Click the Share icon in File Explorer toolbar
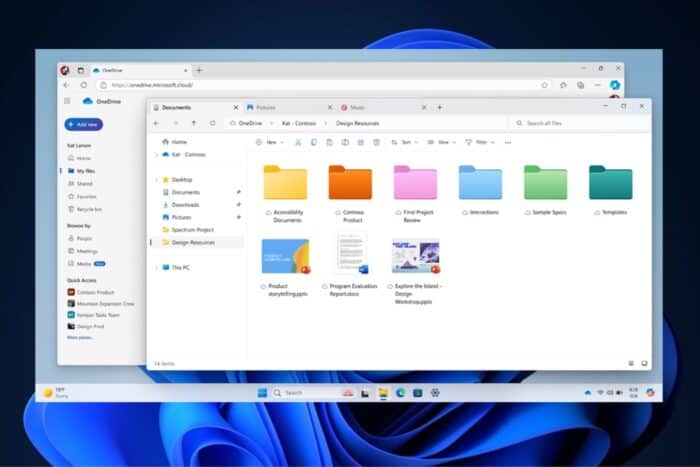700x467 pixels. [361, 142]
